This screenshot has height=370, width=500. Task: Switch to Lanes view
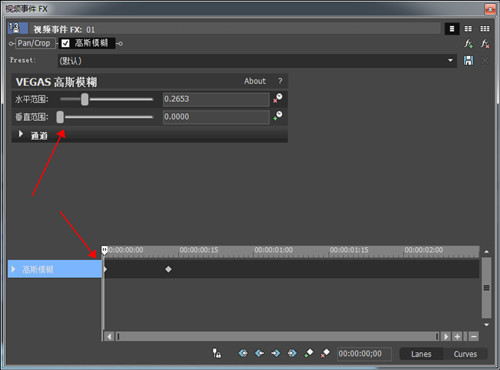pos(421,354)
